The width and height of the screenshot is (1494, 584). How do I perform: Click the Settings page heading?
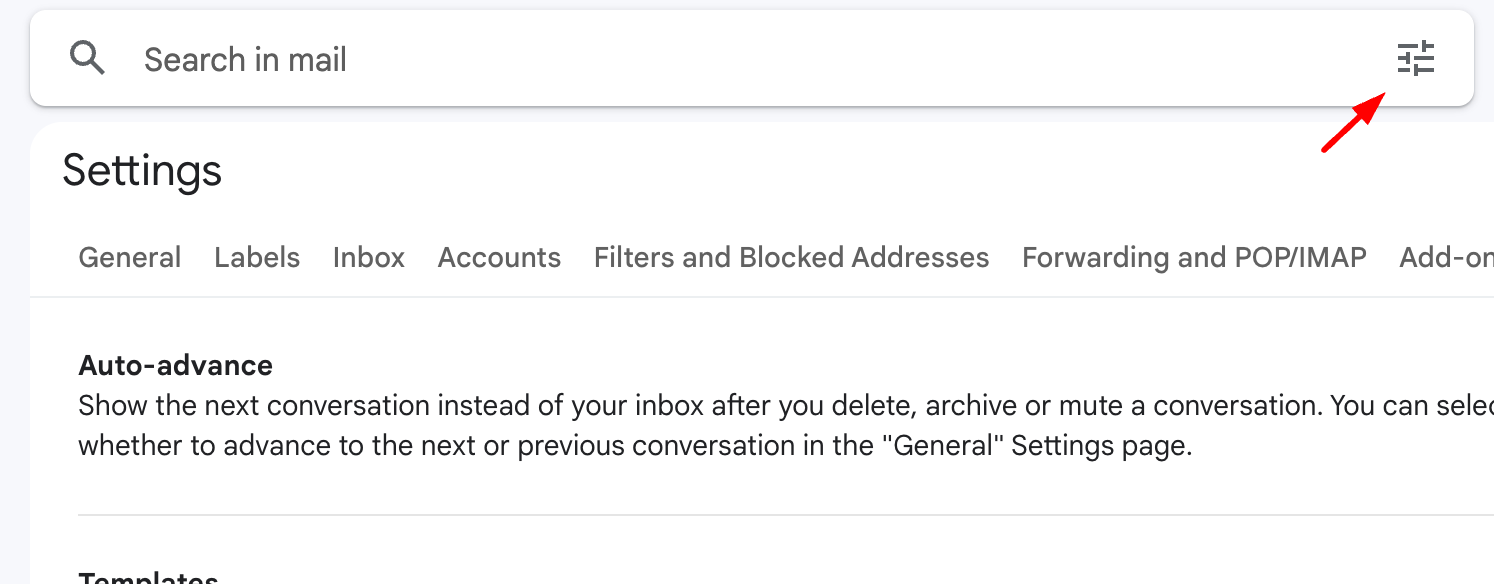pos(142,171)
